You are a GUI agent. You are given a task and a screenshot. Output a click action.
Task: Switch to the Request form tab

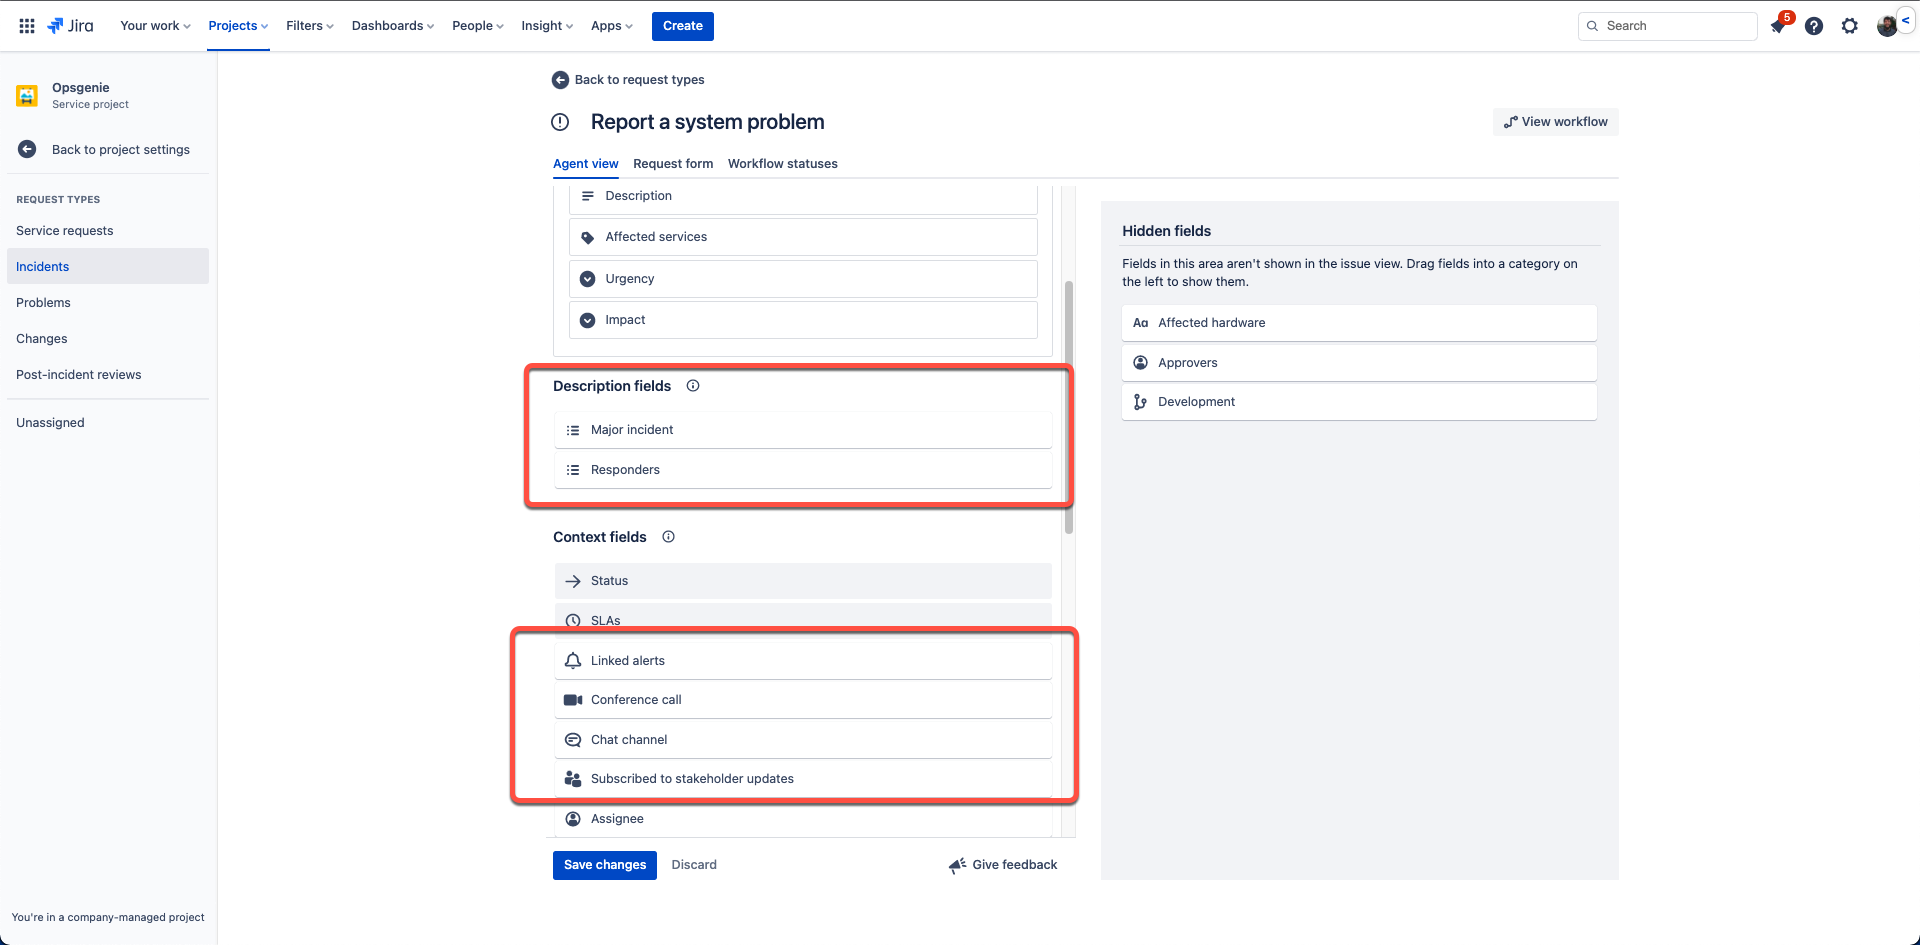coord(673,163)
